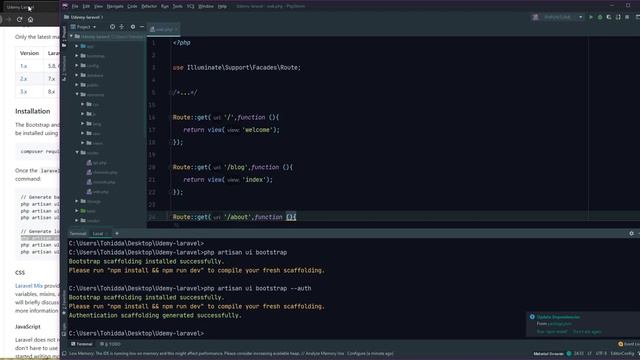This screenshot has height=360, width=640.
Task: Click line 17 return view('welcome') code
Action: (x=231, y=130)
